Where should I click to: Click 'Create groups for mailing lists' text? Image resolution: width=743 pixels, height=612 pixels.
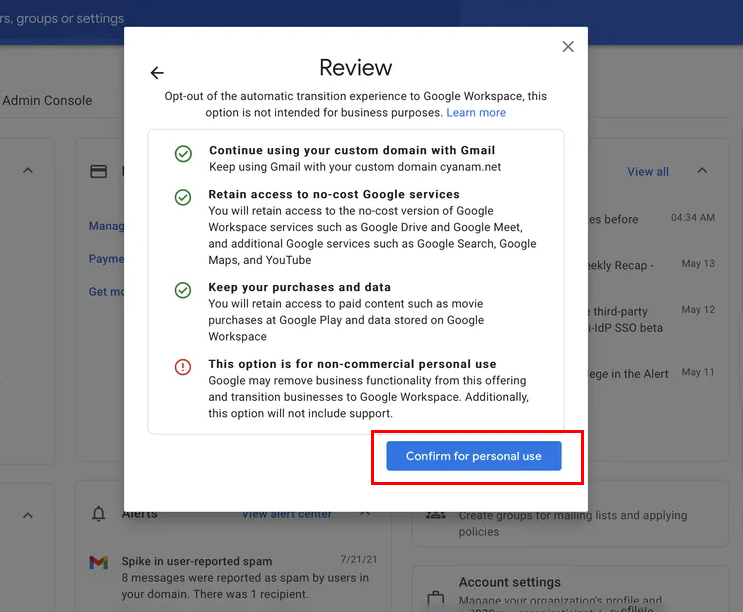pos(572,523)
